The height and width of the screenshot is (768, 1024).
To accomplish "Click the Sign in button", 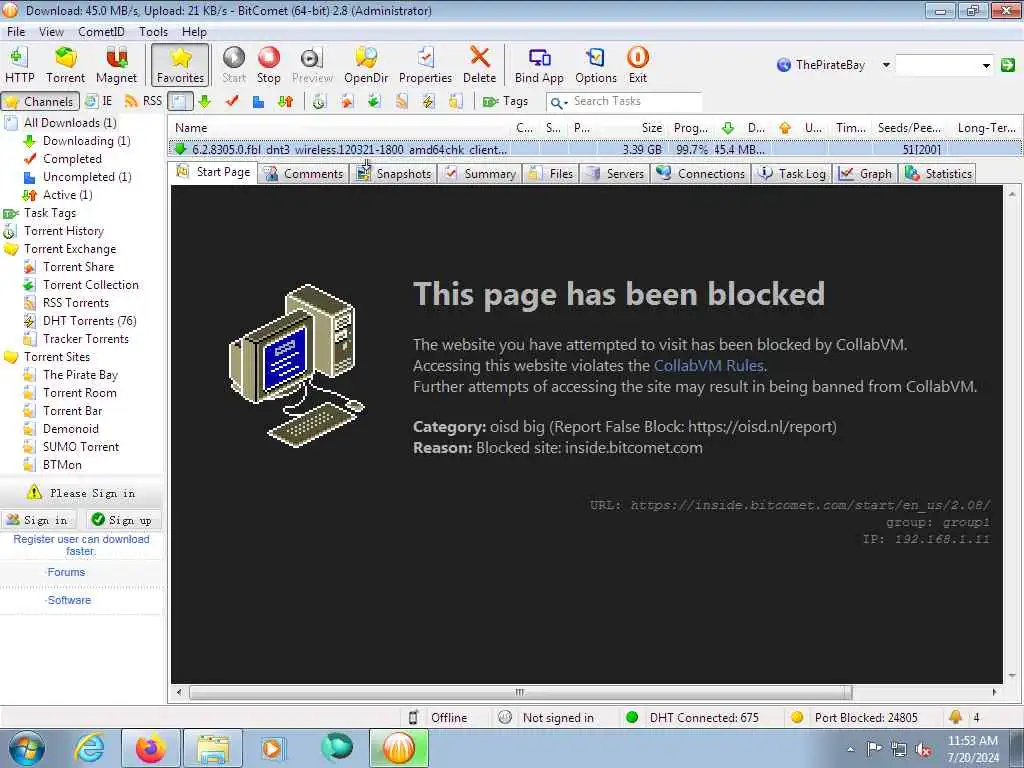I will 38,520.
